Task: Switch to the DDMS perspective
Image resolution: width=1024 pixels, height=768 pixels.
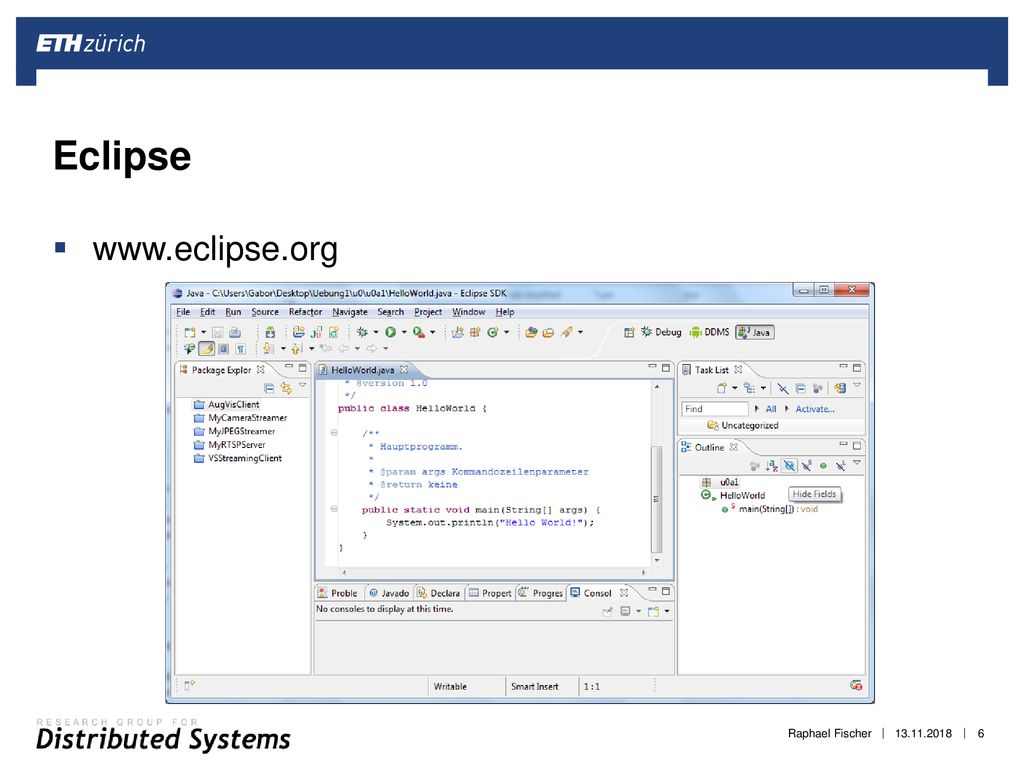Action: (x=709, y=332)
